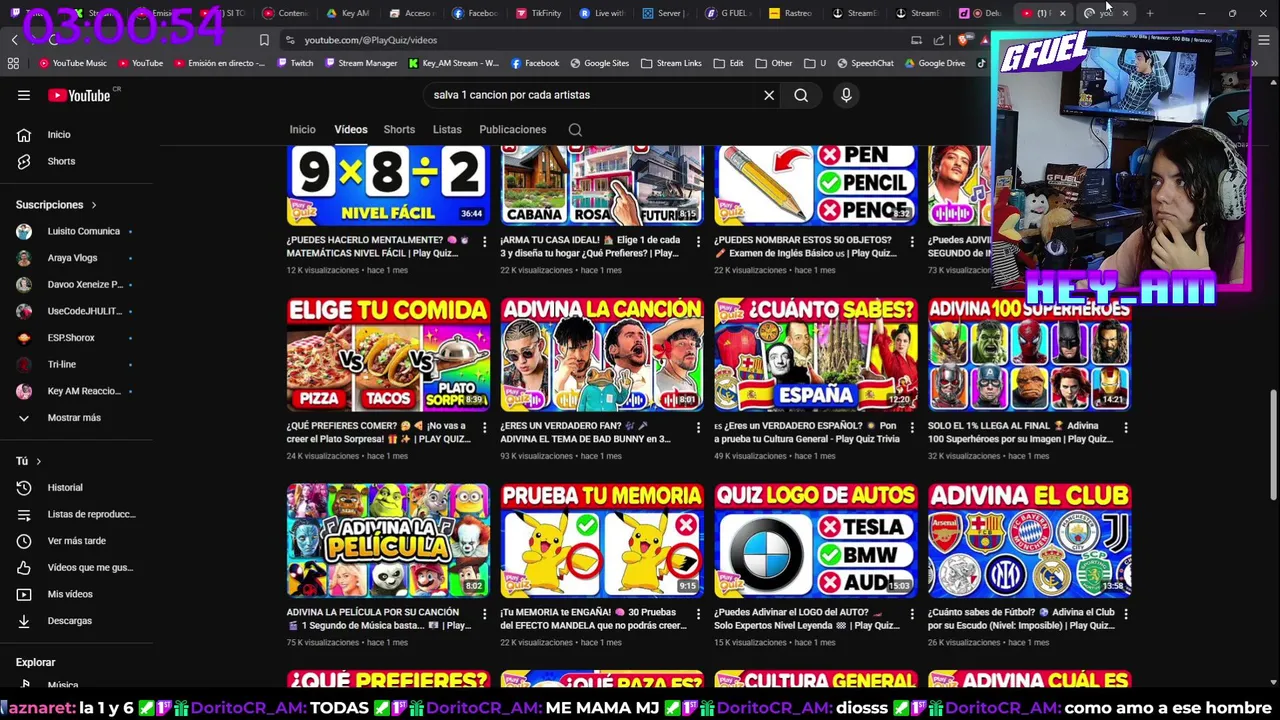
Task: Open Twitch bookmark in bookmarks bar
Action: (x=295, y=63)
